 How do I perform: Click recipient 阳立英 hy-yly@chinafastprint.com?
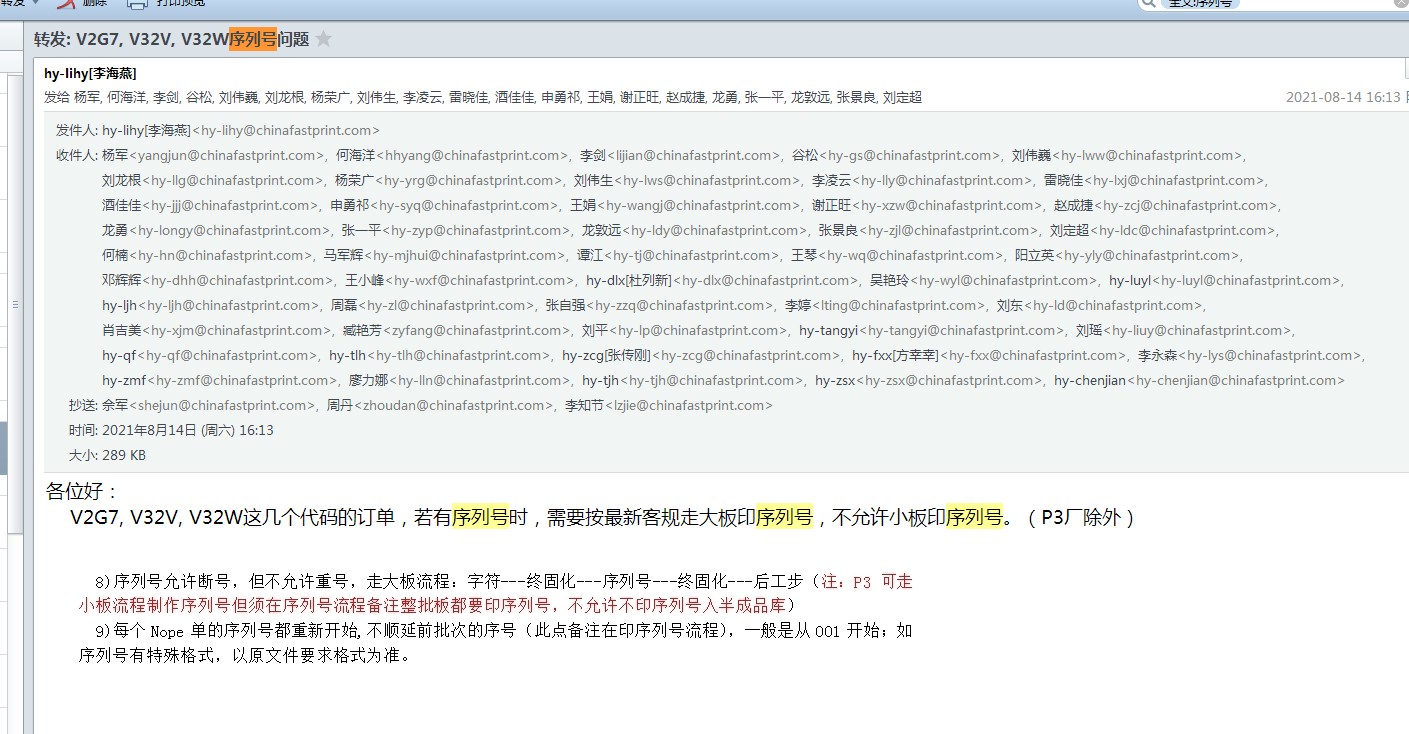pos(1128,255)
